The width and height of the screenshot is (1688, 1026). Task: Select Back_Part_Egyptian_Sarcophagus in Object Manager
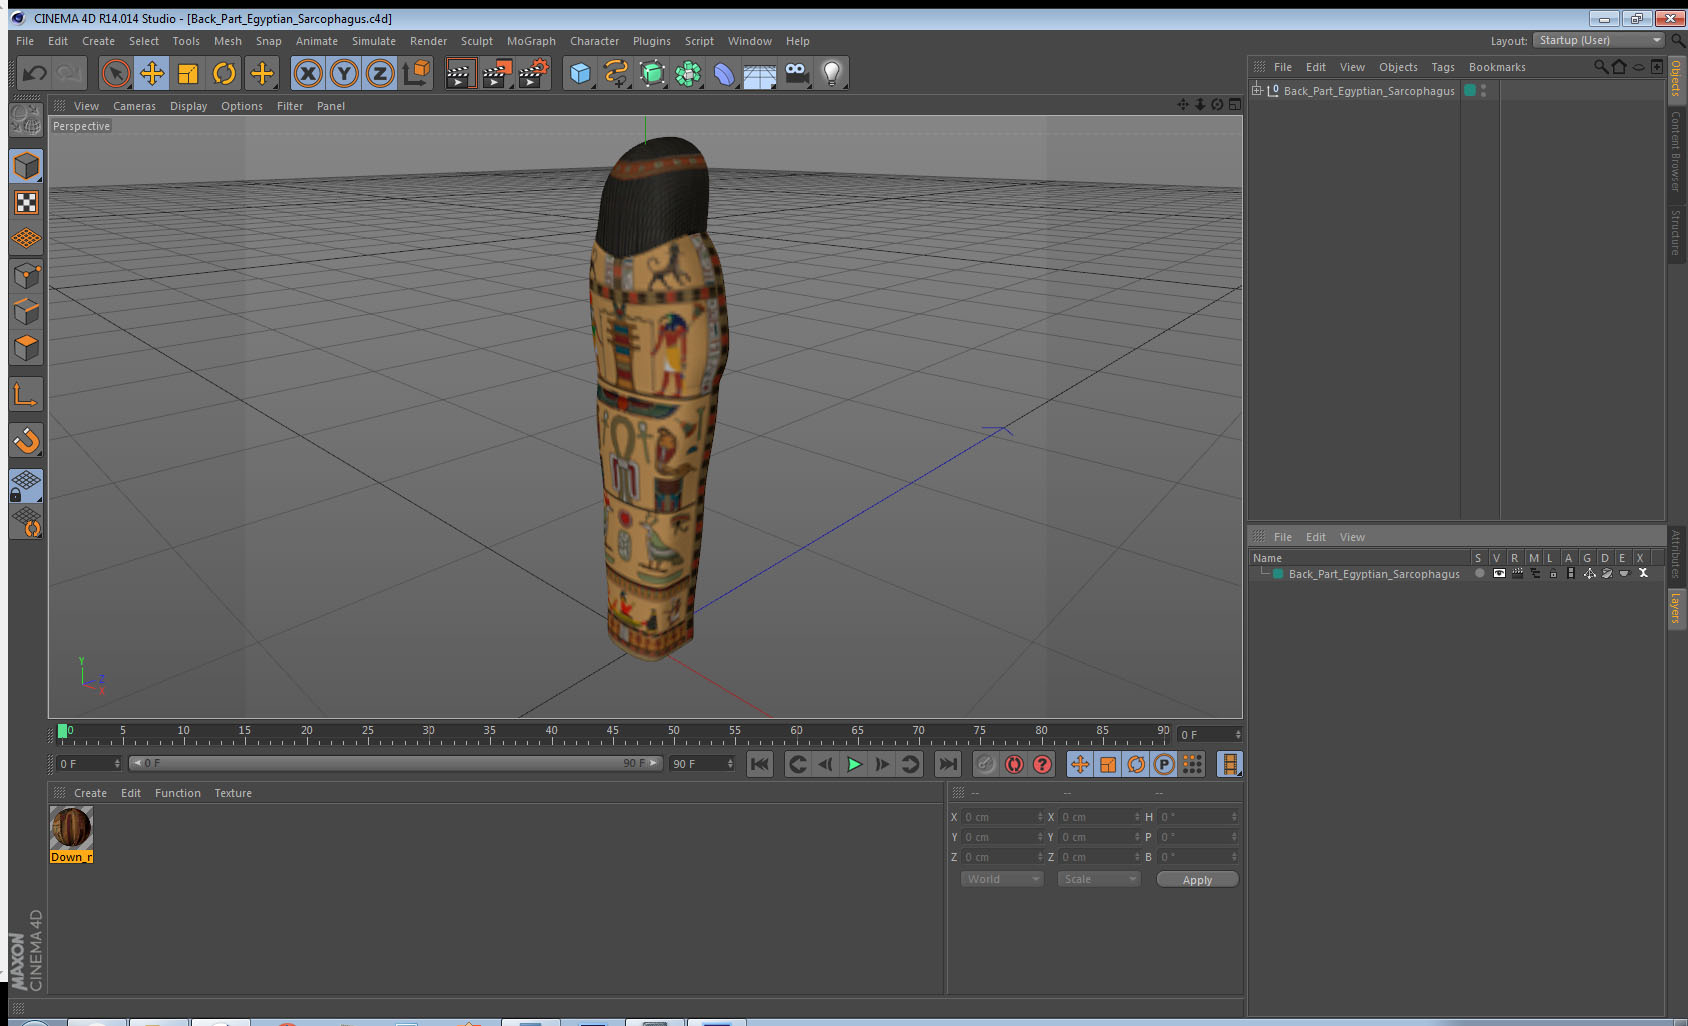click(x=1369, y=91)
